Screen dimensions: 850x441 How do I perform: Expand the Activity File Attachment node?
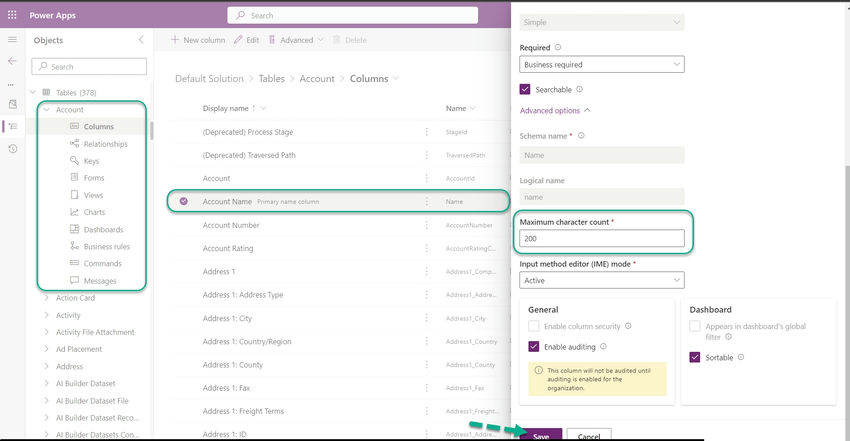(x=47, y=332)
